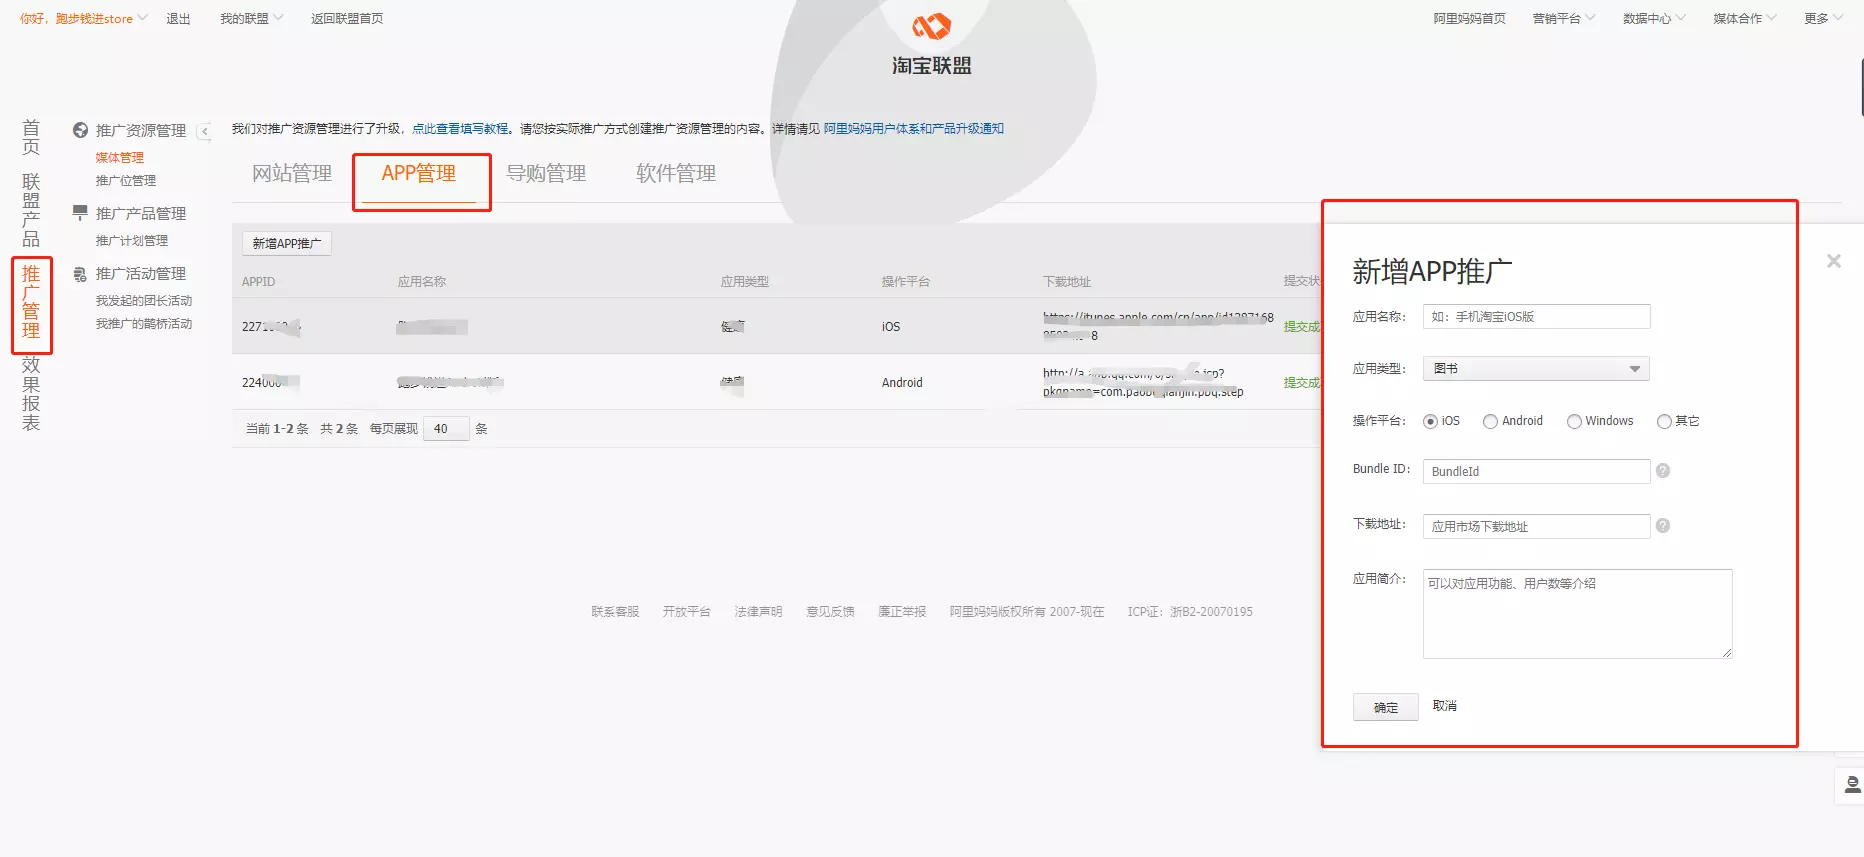
Task: Switch to the 网站管理 tab
Action: point(292,173)
